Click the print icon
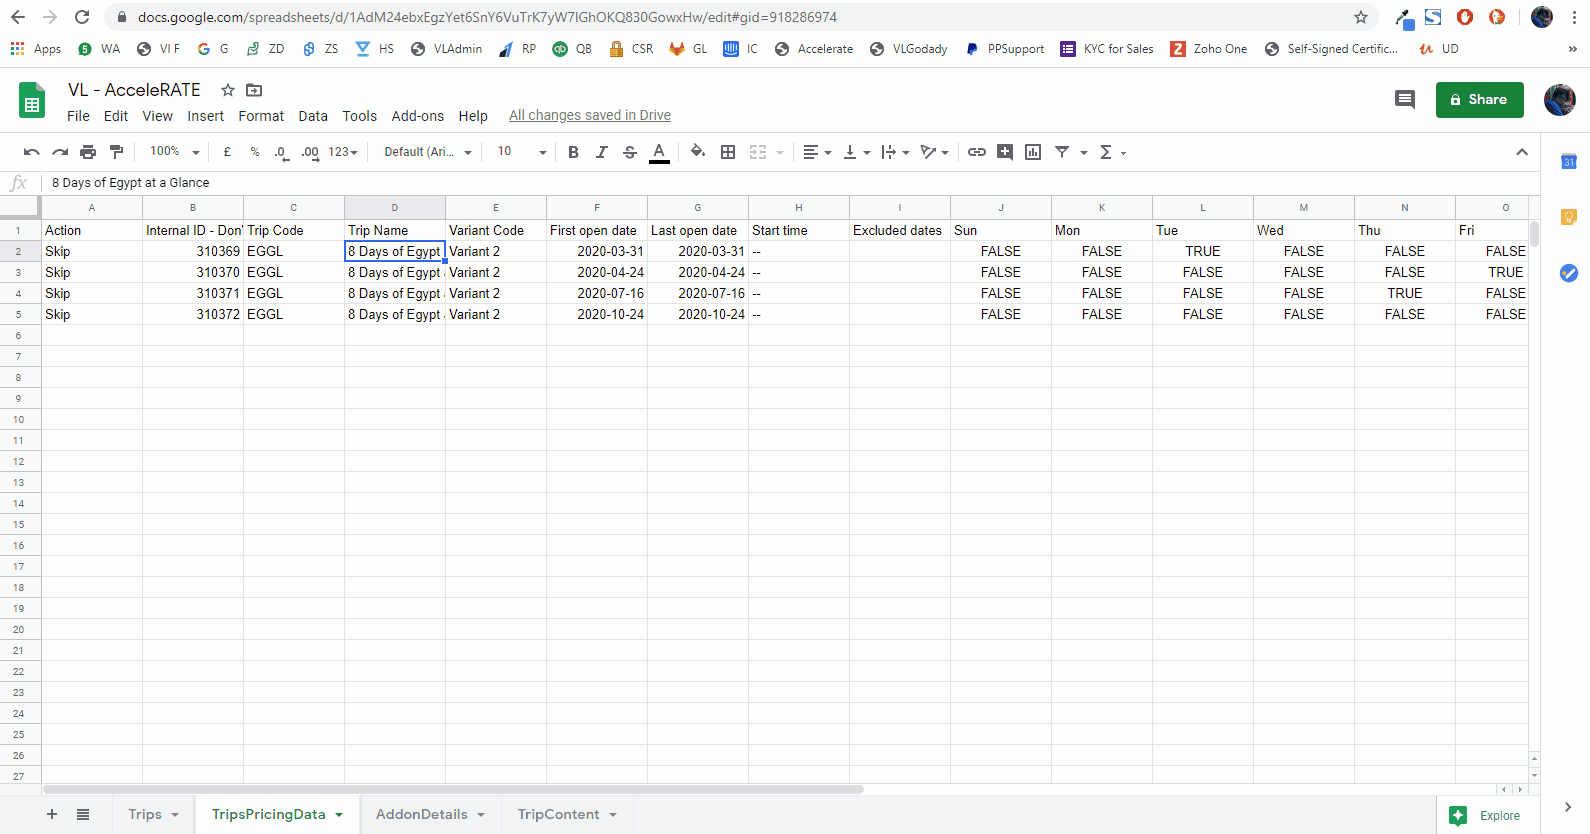This screenshot has height=834, width=1590. coord(88,152)
